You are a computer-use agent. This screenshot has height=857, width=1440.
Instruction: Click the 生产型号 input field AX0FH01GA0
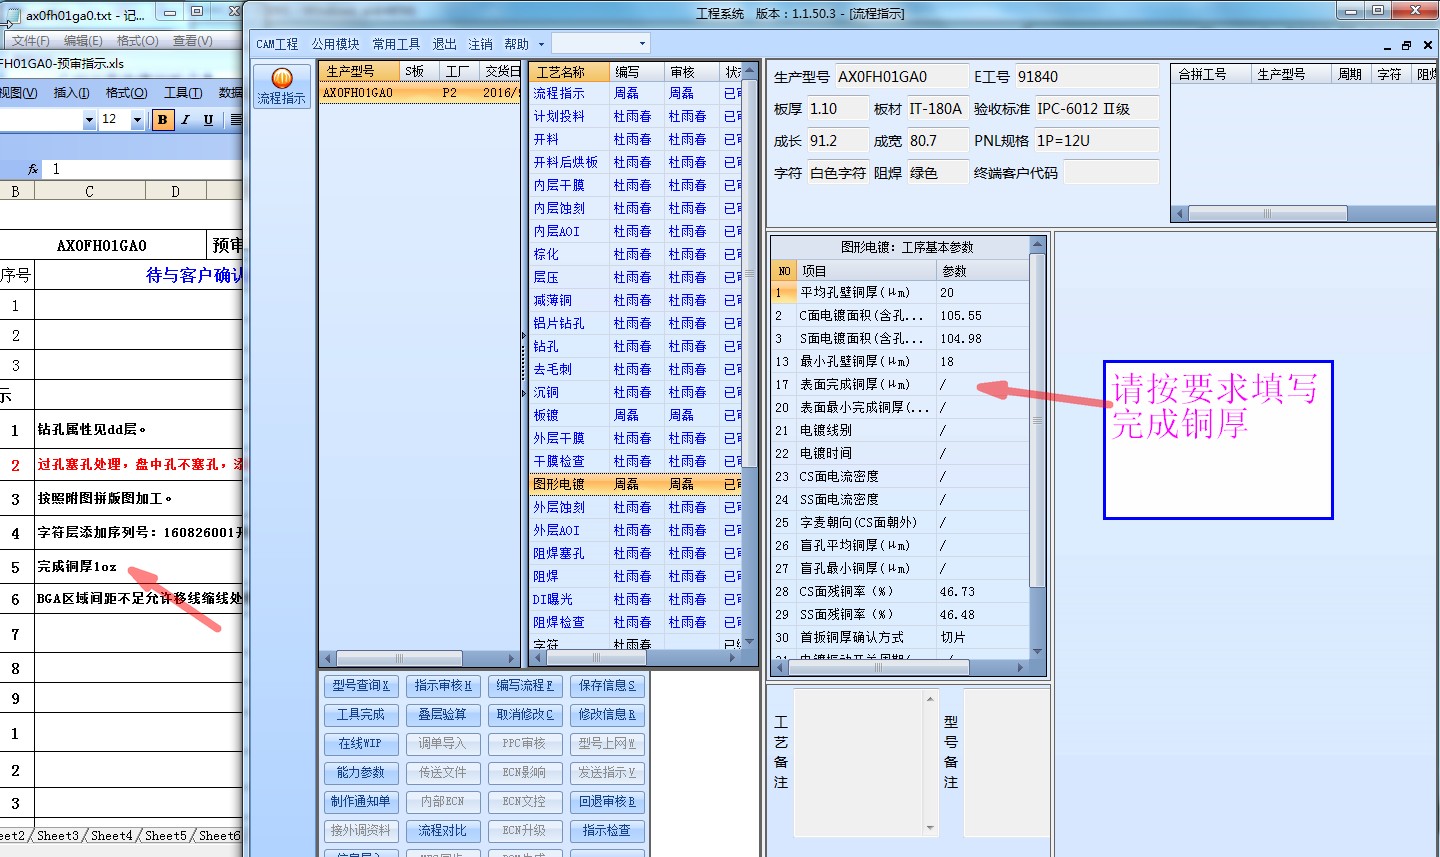pos(902,77)
